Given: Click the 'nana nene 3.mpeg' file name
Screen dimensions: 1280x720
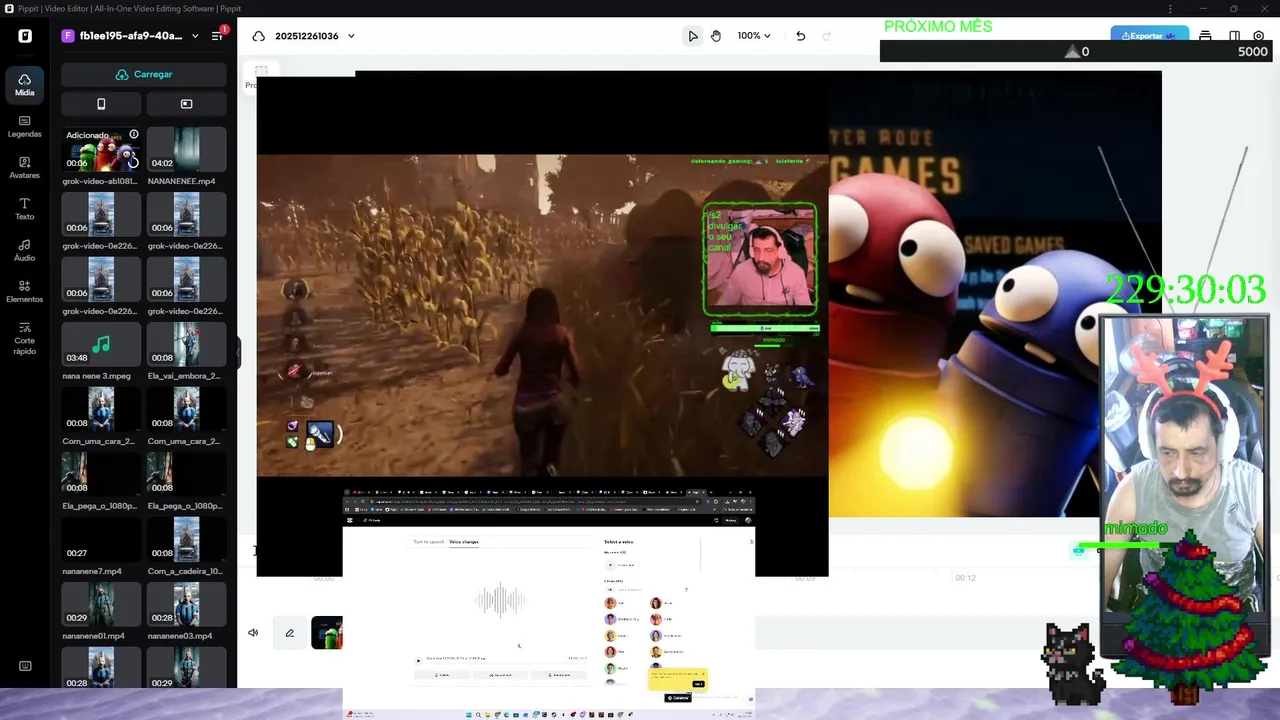Looking at the screenshot, I should coord(97,376).
